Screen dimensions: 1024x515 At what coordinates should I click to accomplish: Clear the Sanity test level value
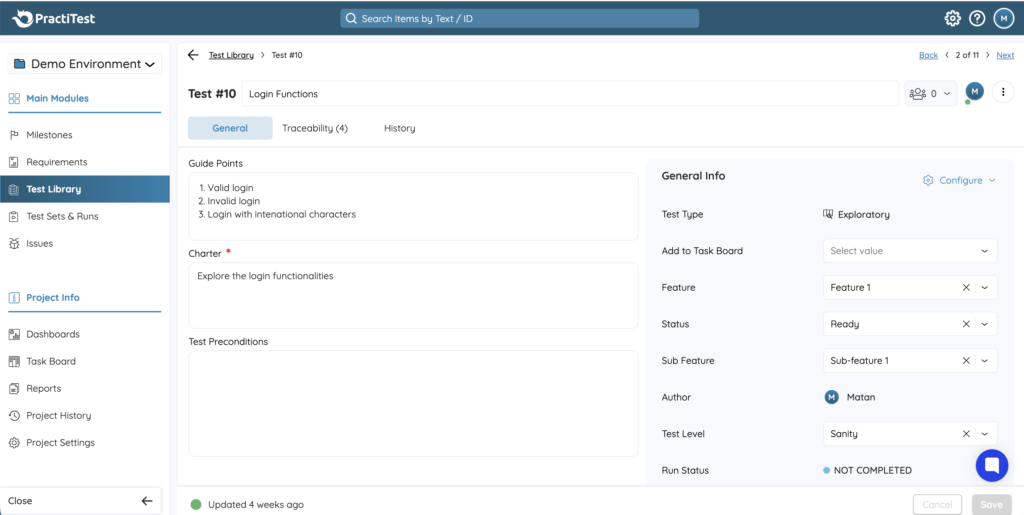coord(966,434)
